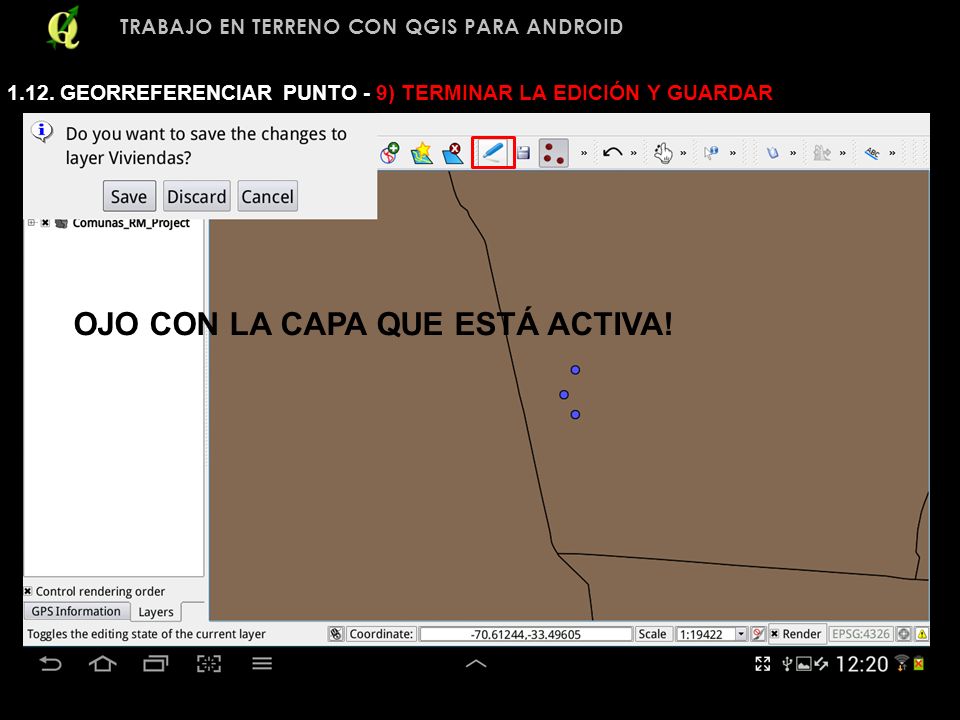Click the stop rendering icon
This screenshot has width=960, height=720.
coord(757,634)
